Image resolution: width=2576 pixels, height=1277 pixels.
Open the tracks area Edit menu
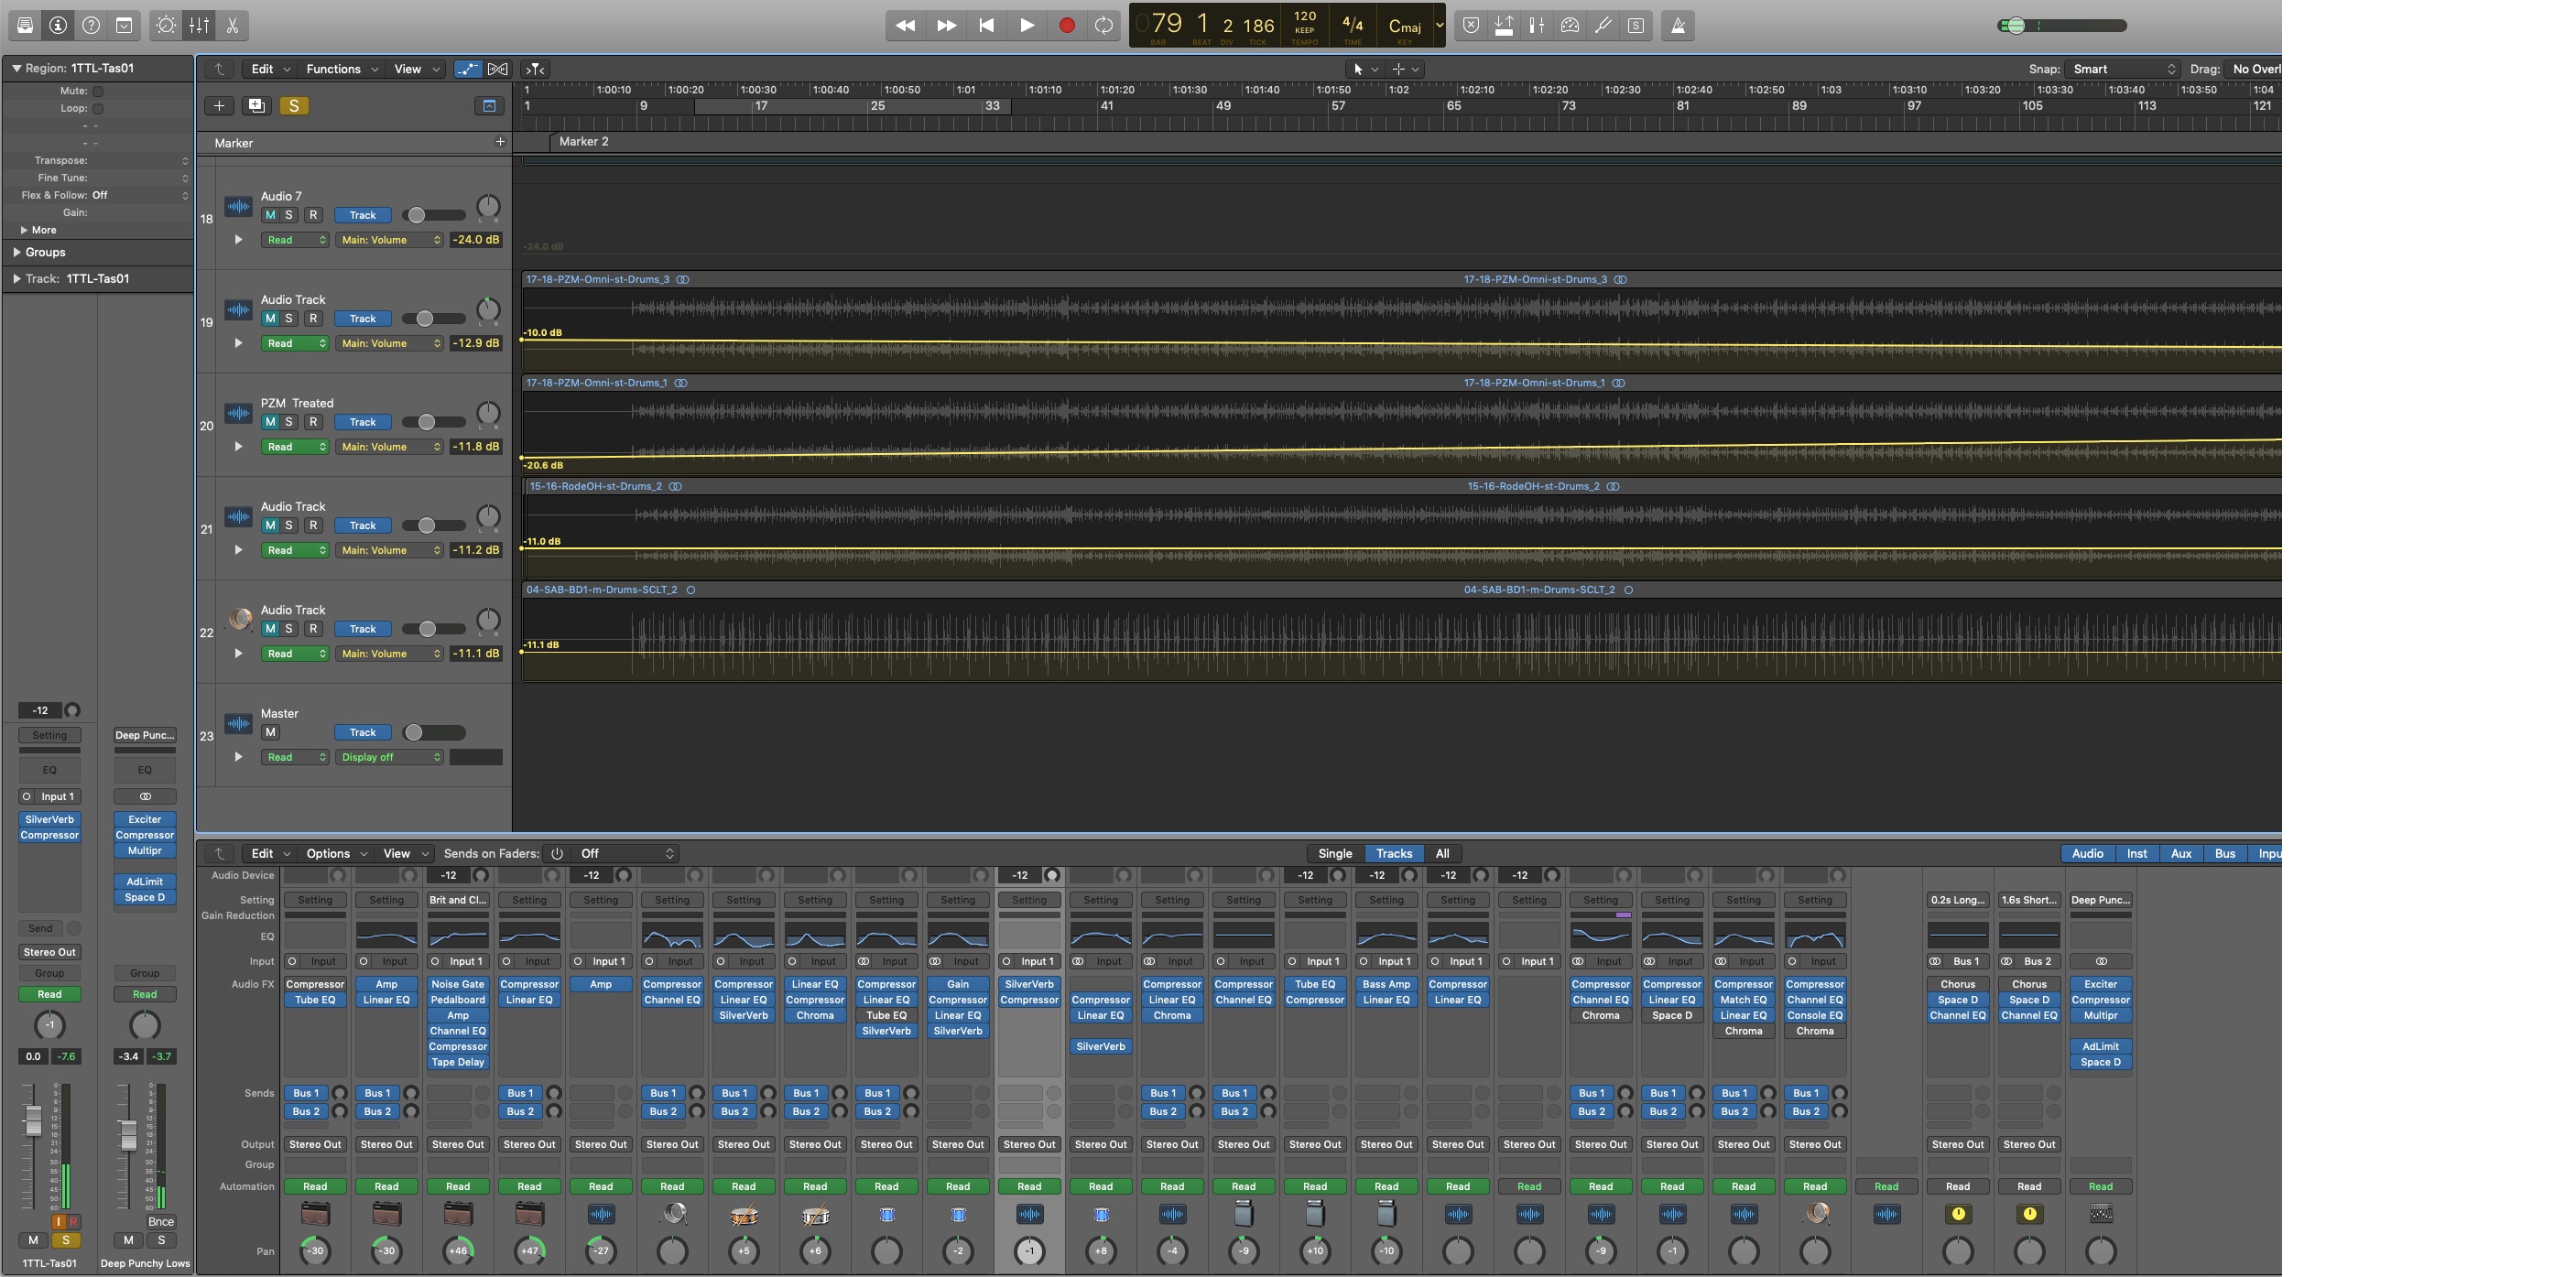[270, 69]
